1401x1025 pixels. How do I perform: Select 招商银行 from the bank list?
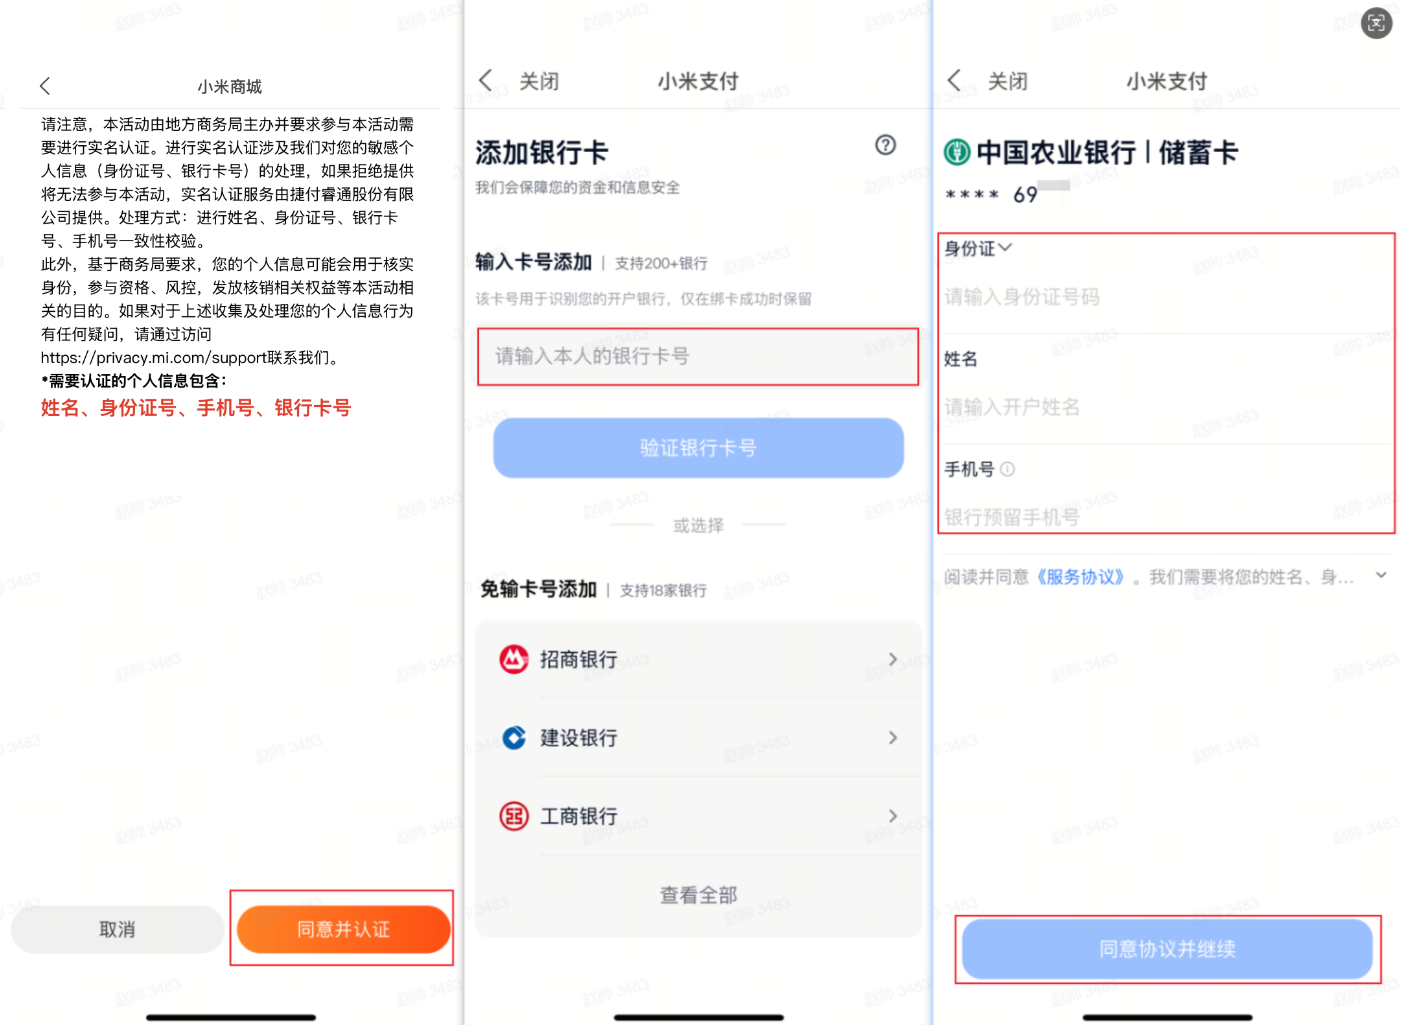[x=698, y=659]
